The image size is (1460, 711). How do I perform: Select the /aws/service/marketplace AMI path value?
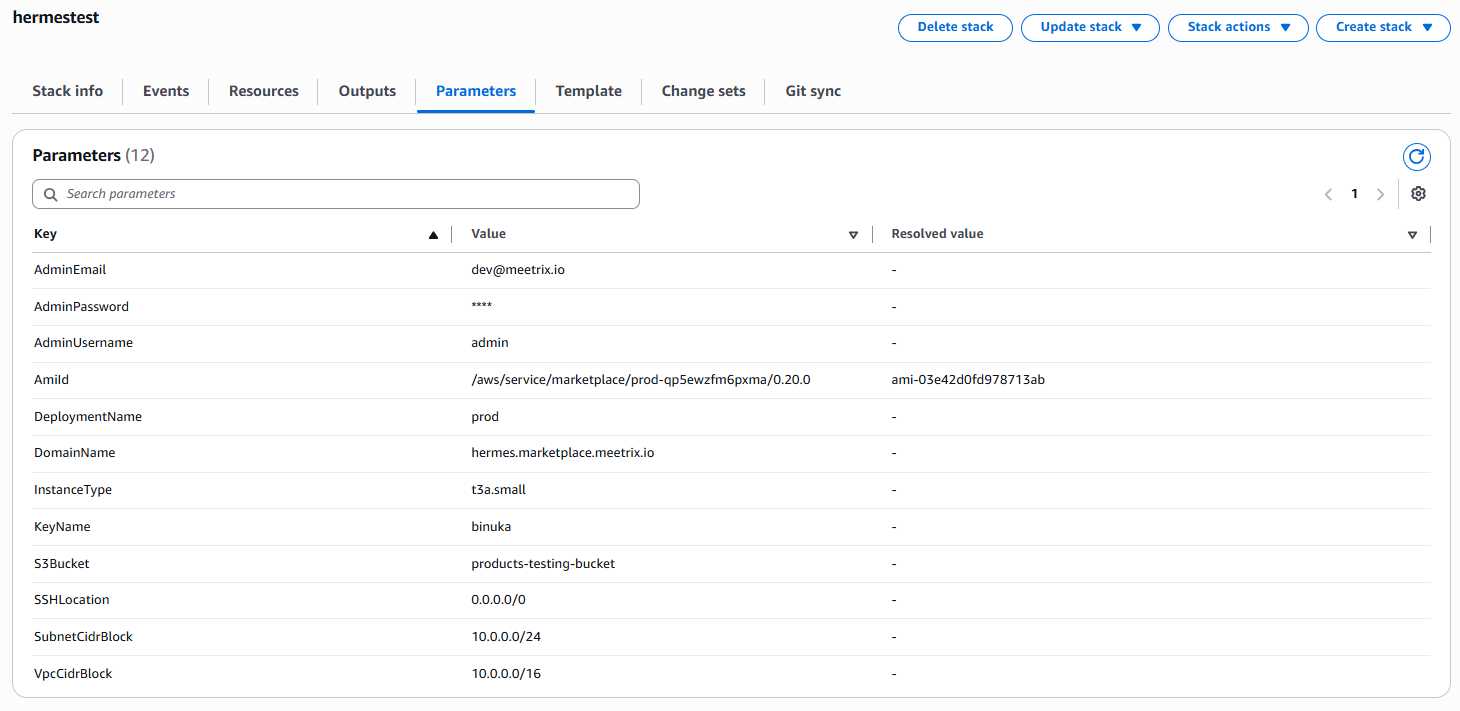pyautogui.click(x=641, y=380)
